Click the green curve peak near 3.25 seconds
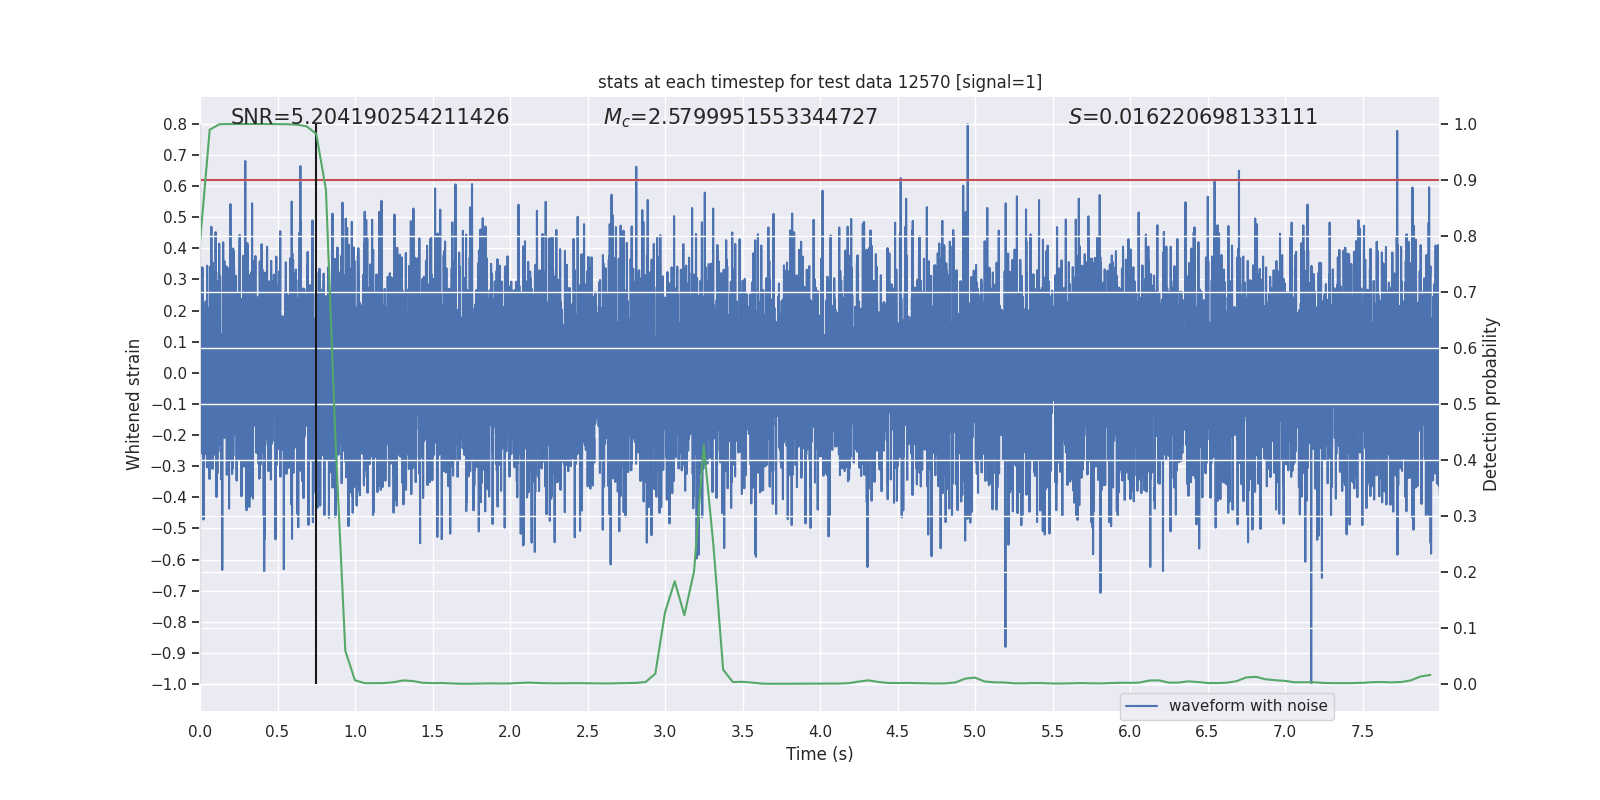This screenshot has height=800, width=1600. [x=704, y=446]
